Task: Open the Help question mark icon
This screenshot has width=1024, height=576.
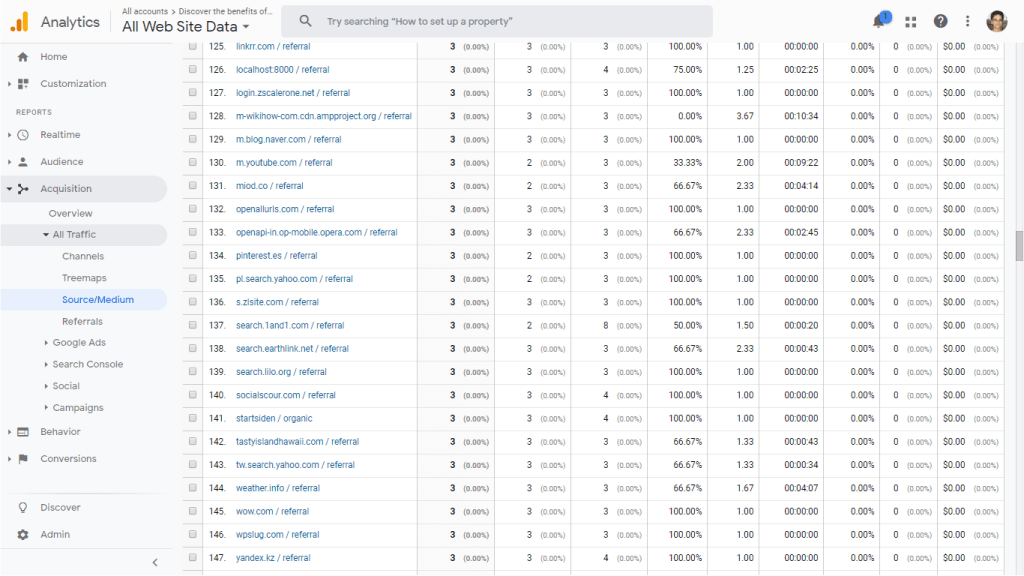Action: [940, 22]
